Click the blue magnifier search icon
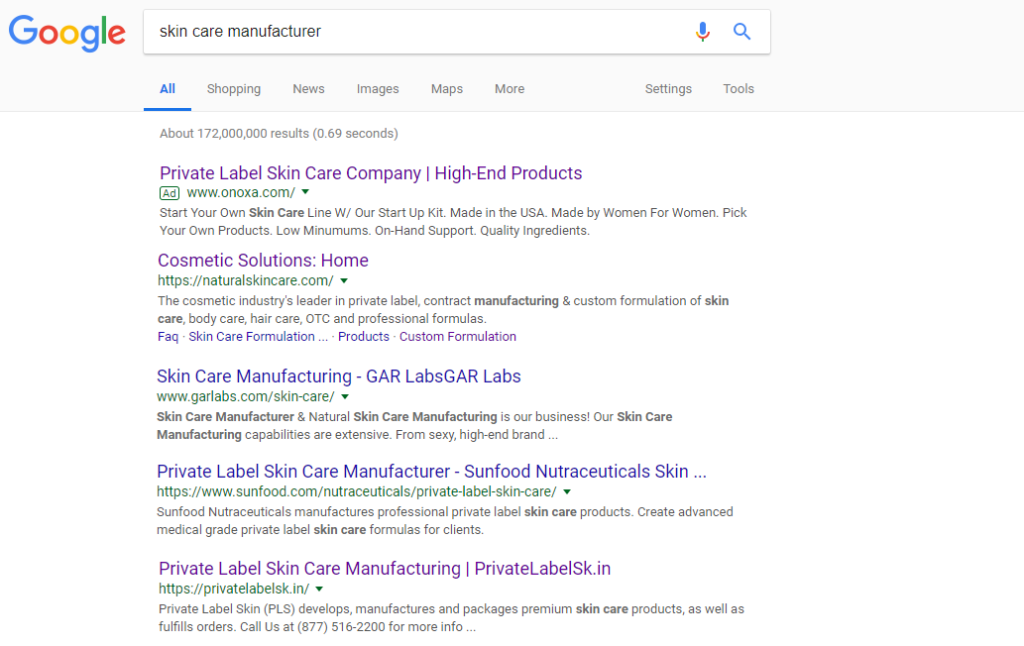Screen dimensions: 1024x646 coord(742,32)
